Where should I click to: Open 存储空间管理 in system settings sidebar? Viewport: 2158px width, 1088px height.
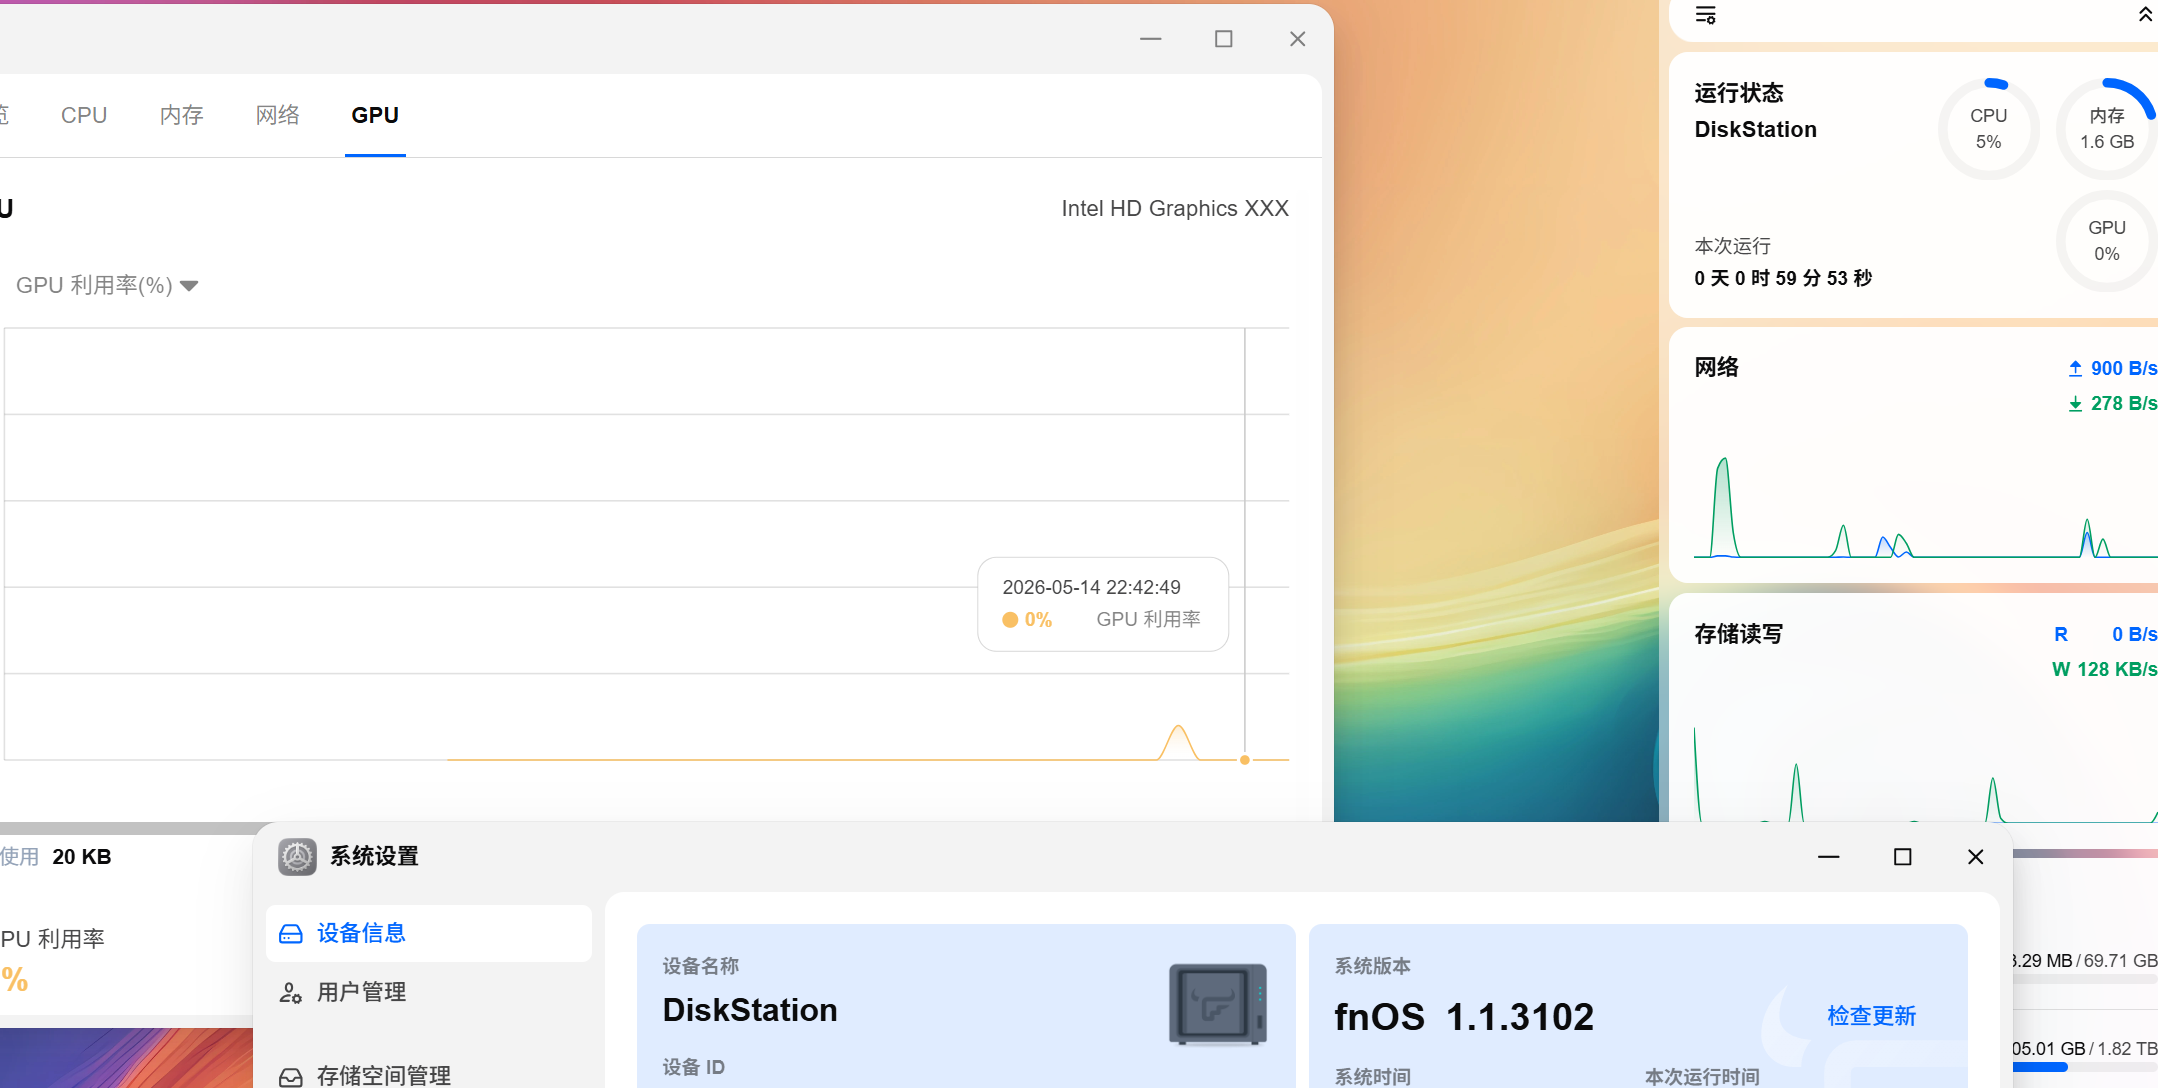(429, 1076)
